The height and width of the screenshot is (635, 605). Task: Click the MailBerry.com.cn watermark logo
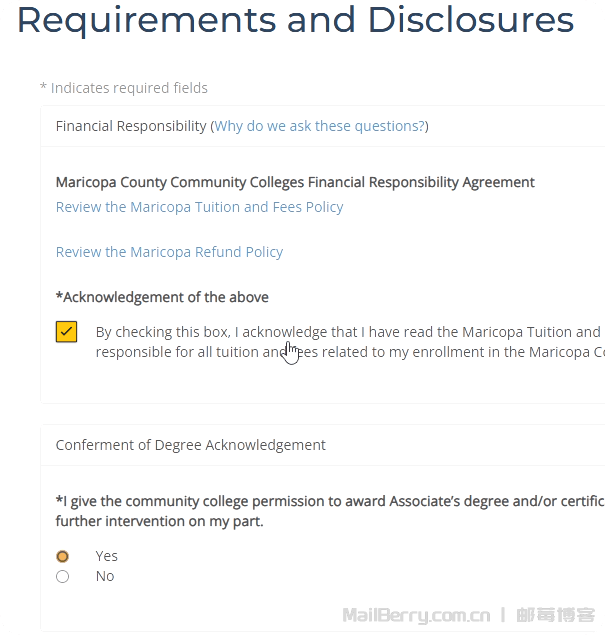click(416, 615)
